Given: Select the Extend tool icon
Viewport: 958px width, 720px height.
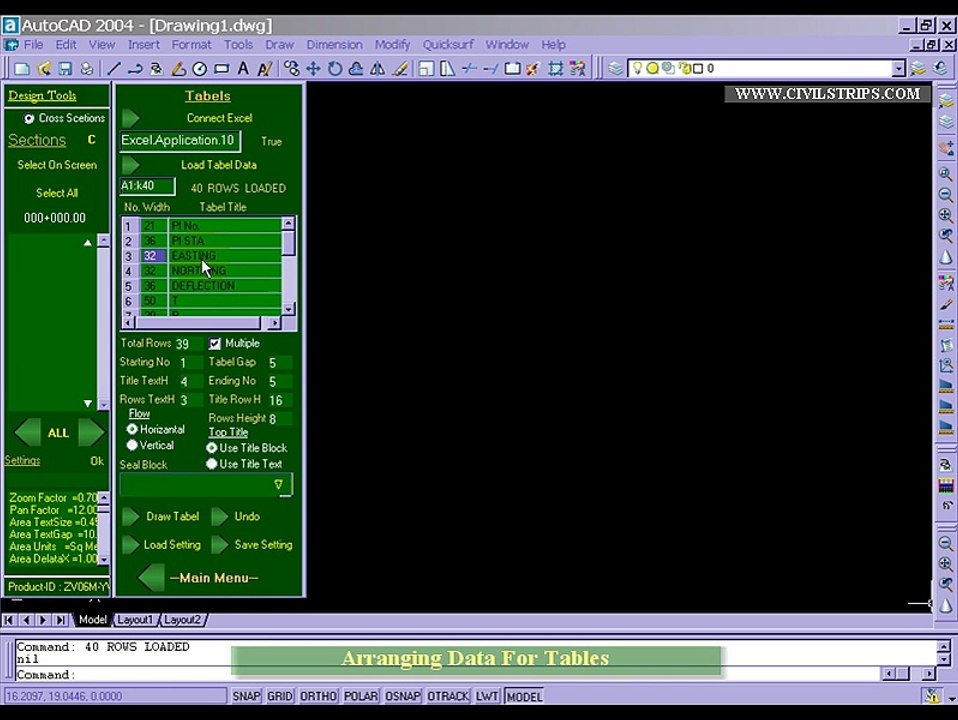Looking at the screenshot, I should (491, 68).
